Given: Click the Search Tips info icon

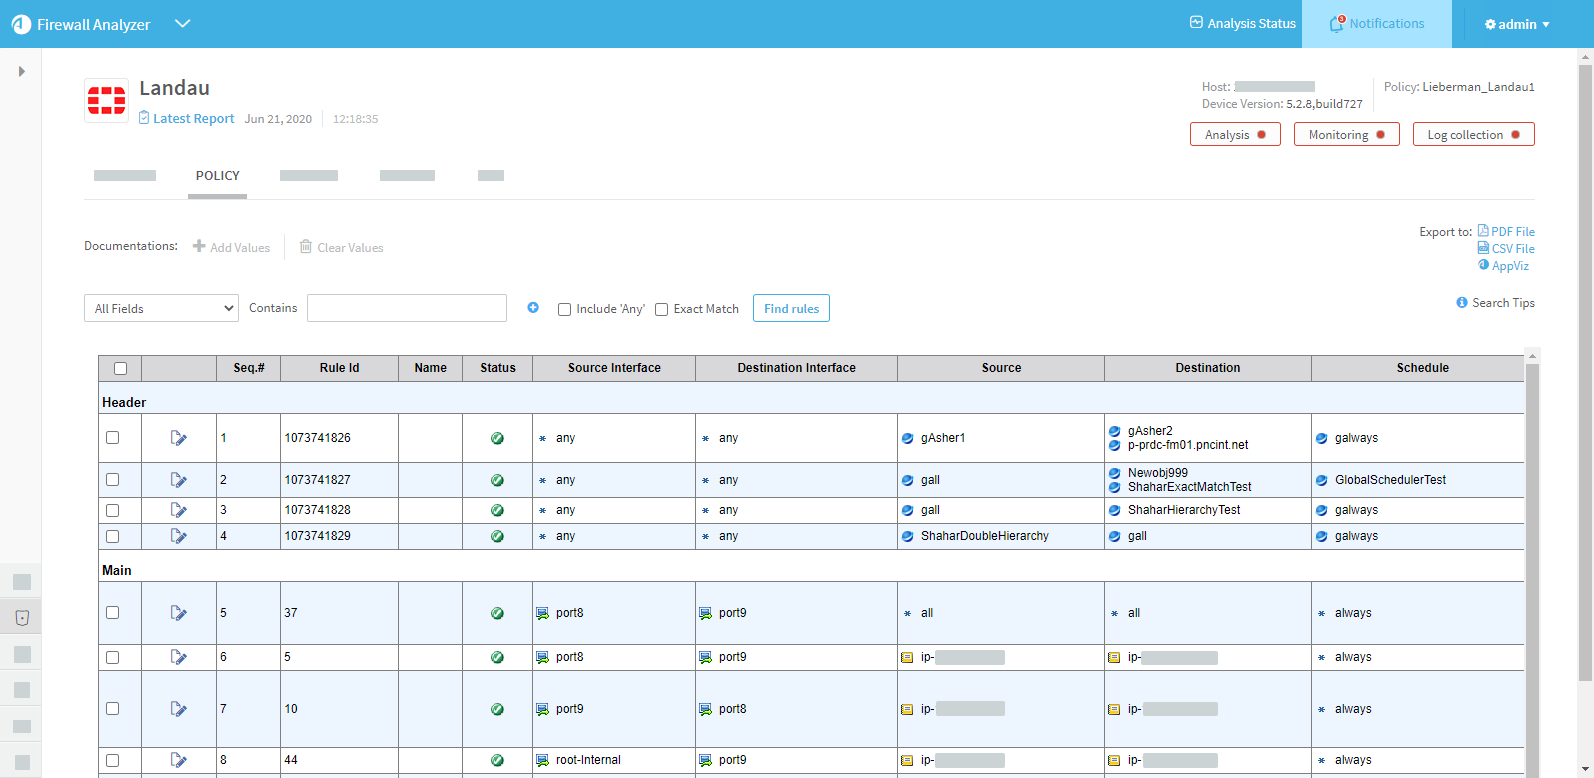Looking at the screenshot, I should 1462,303.
